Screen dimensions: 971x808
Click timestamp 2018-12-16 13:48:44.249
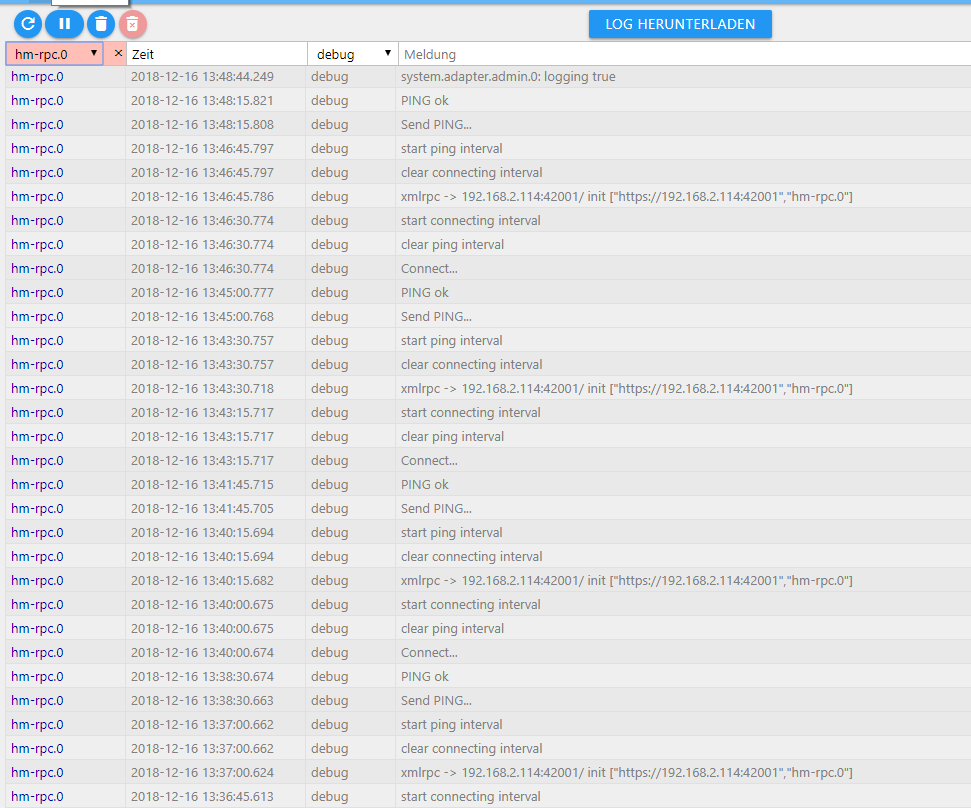pyautogui.click(x=202, y=76)
